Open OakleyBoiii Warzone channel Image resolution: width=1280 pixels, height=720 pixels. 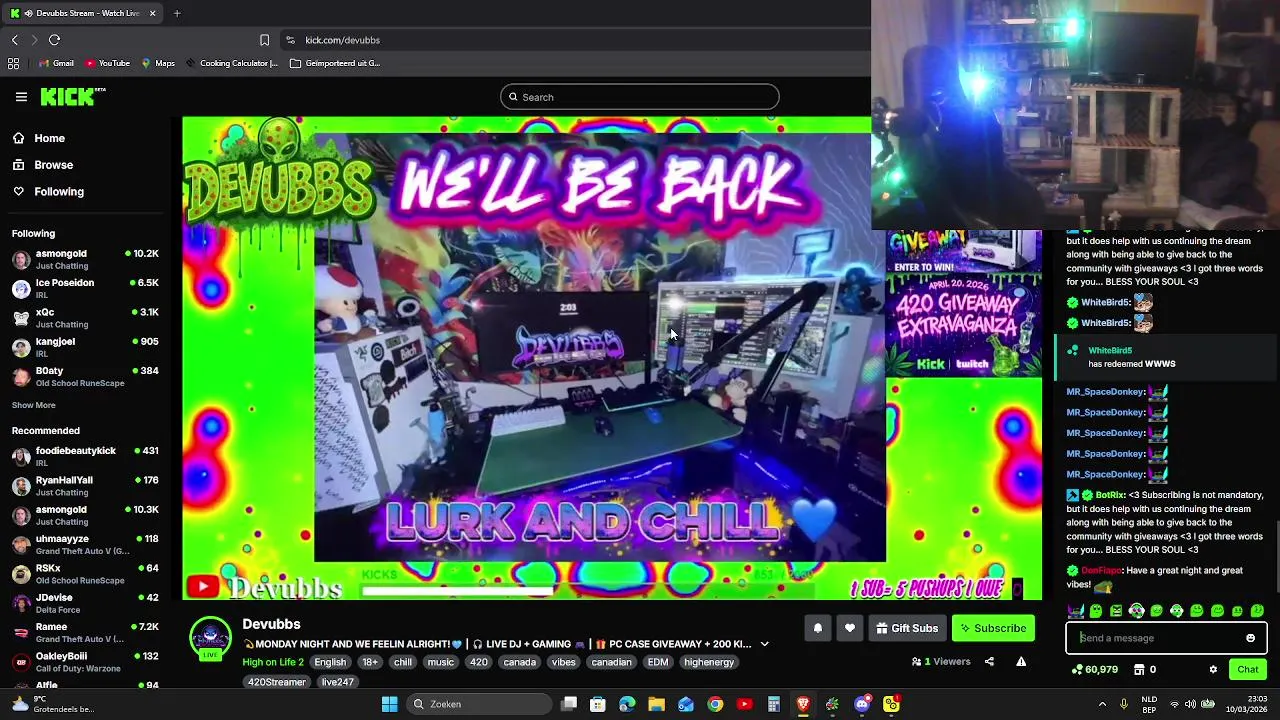85,662
